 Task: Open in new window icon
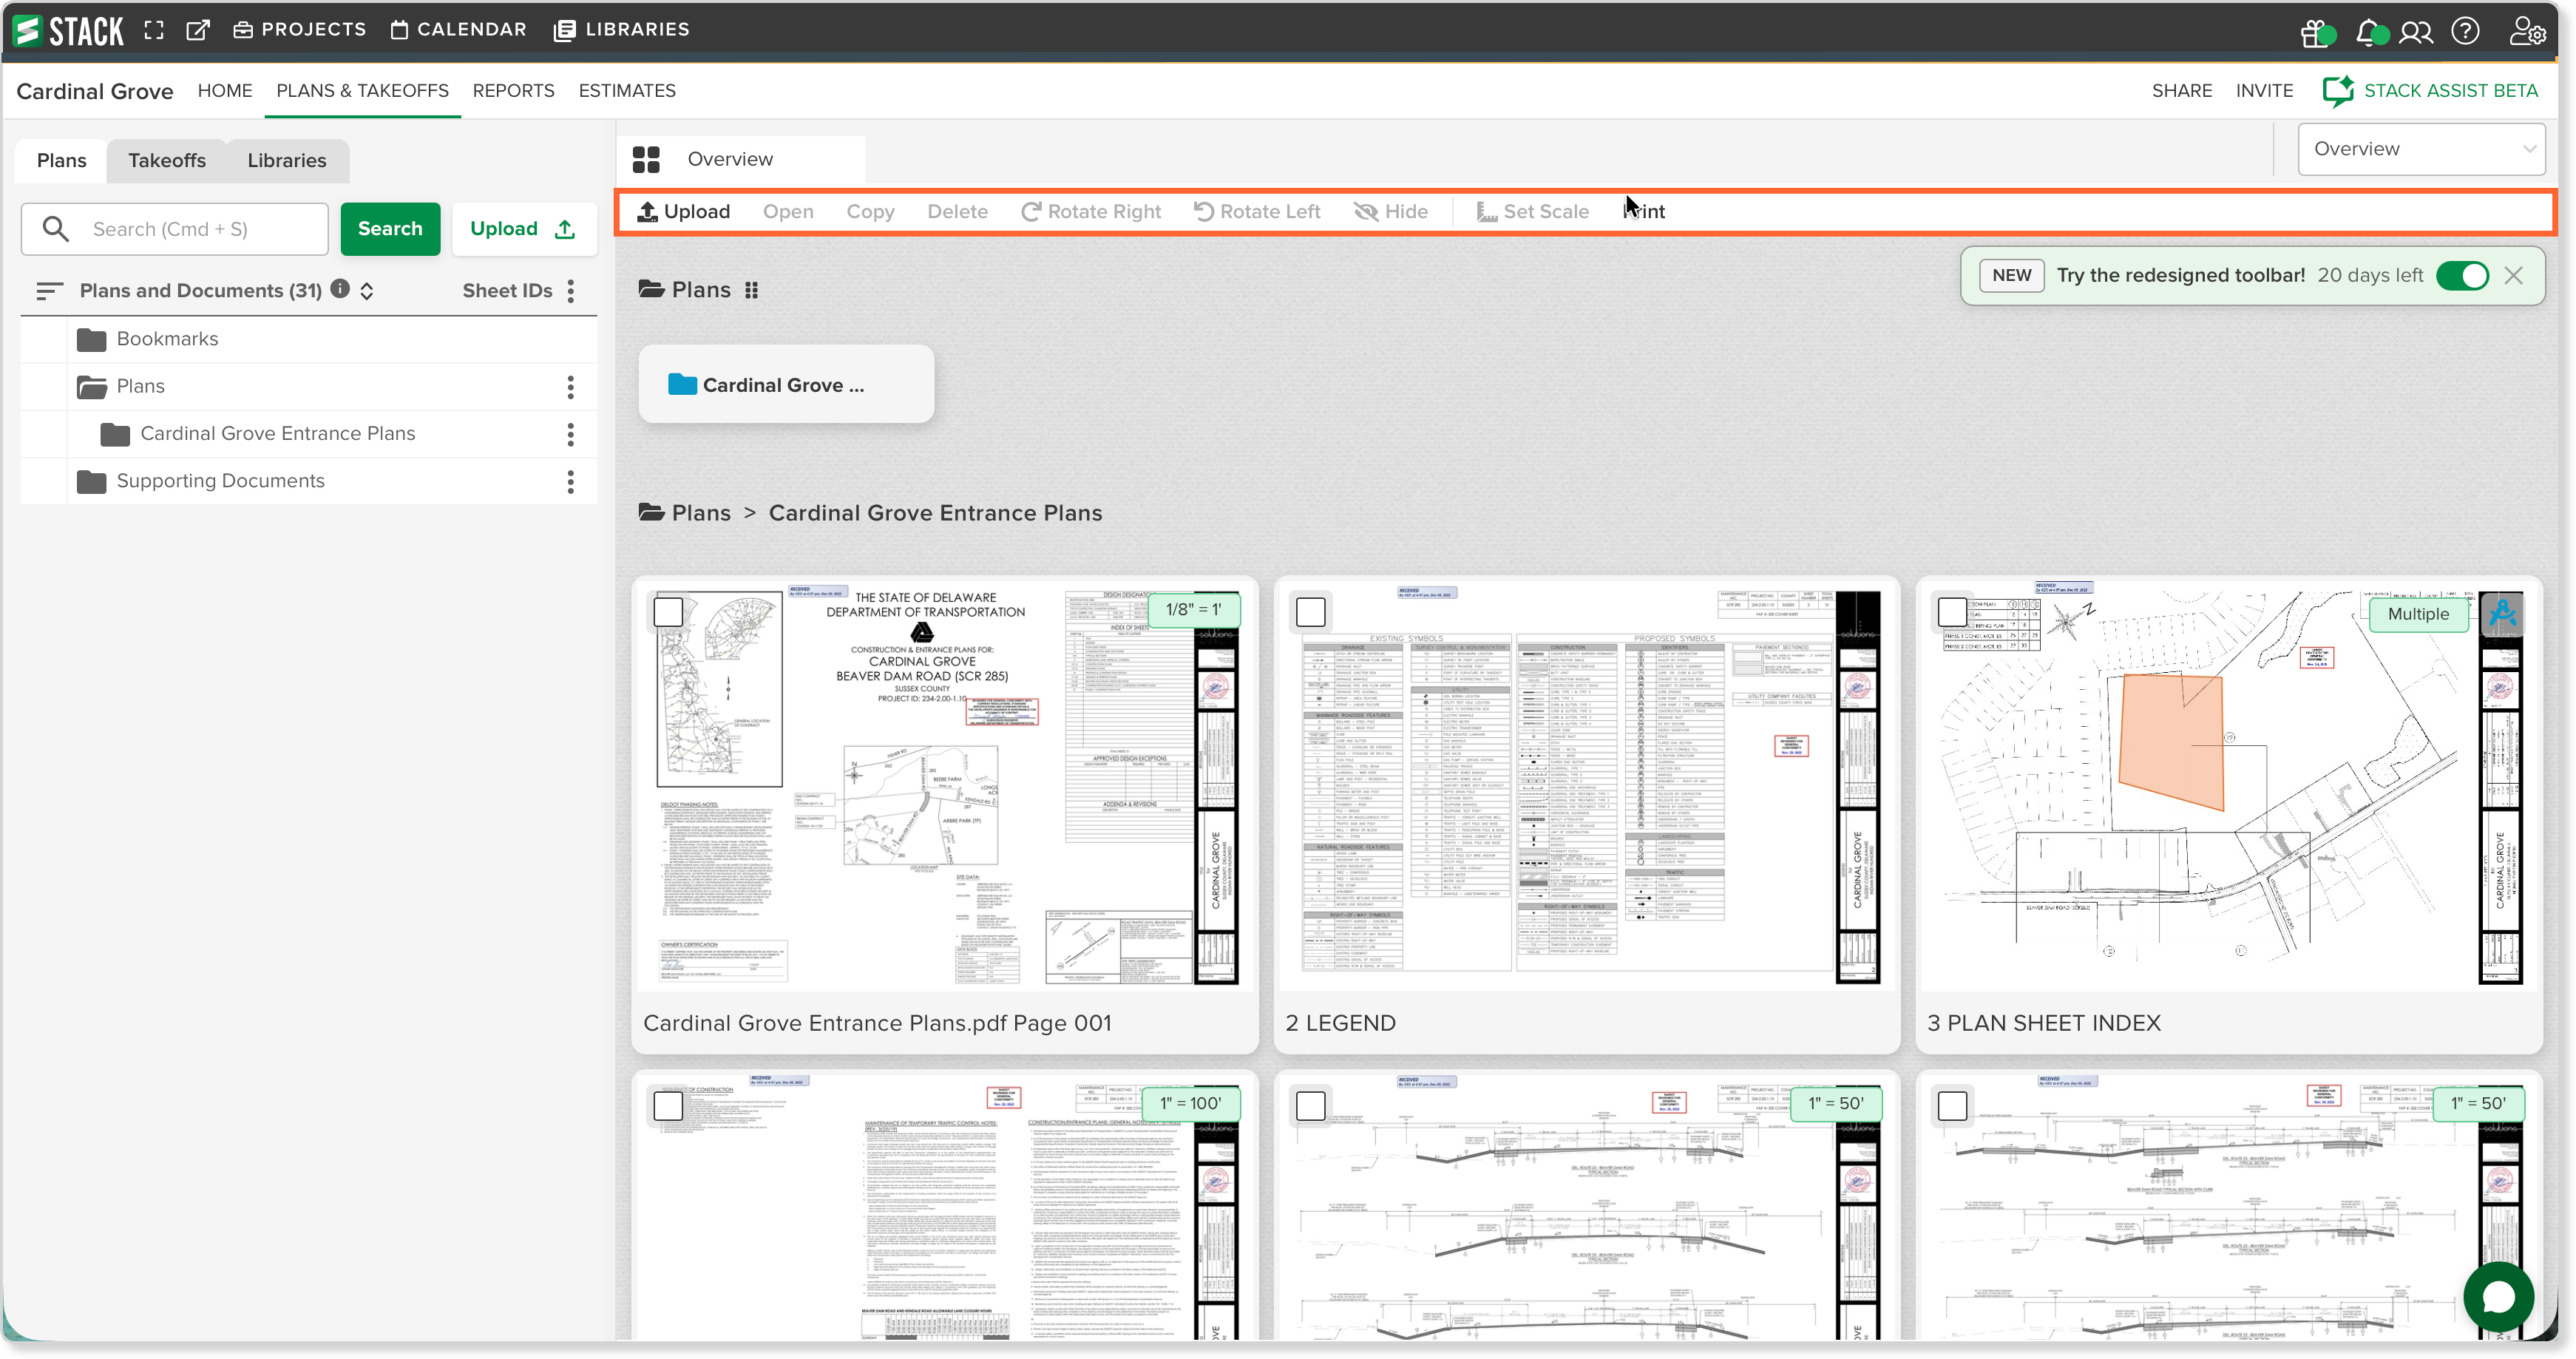tap(198, 30)
